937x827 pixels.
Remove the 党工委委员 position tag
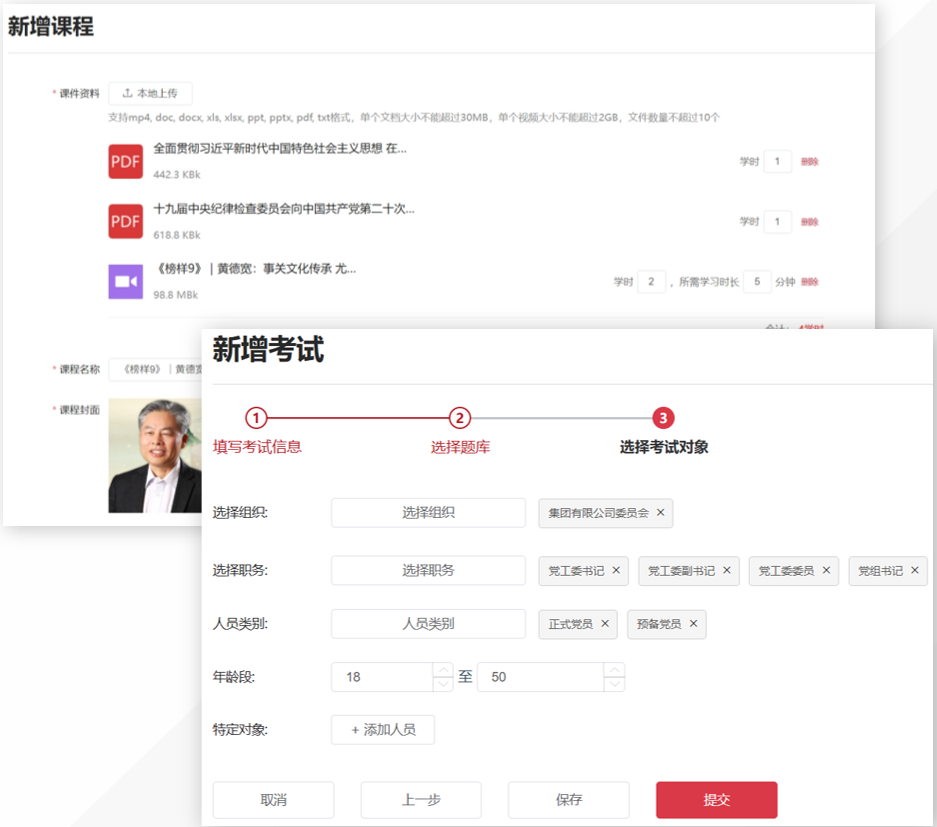(826, 571)
